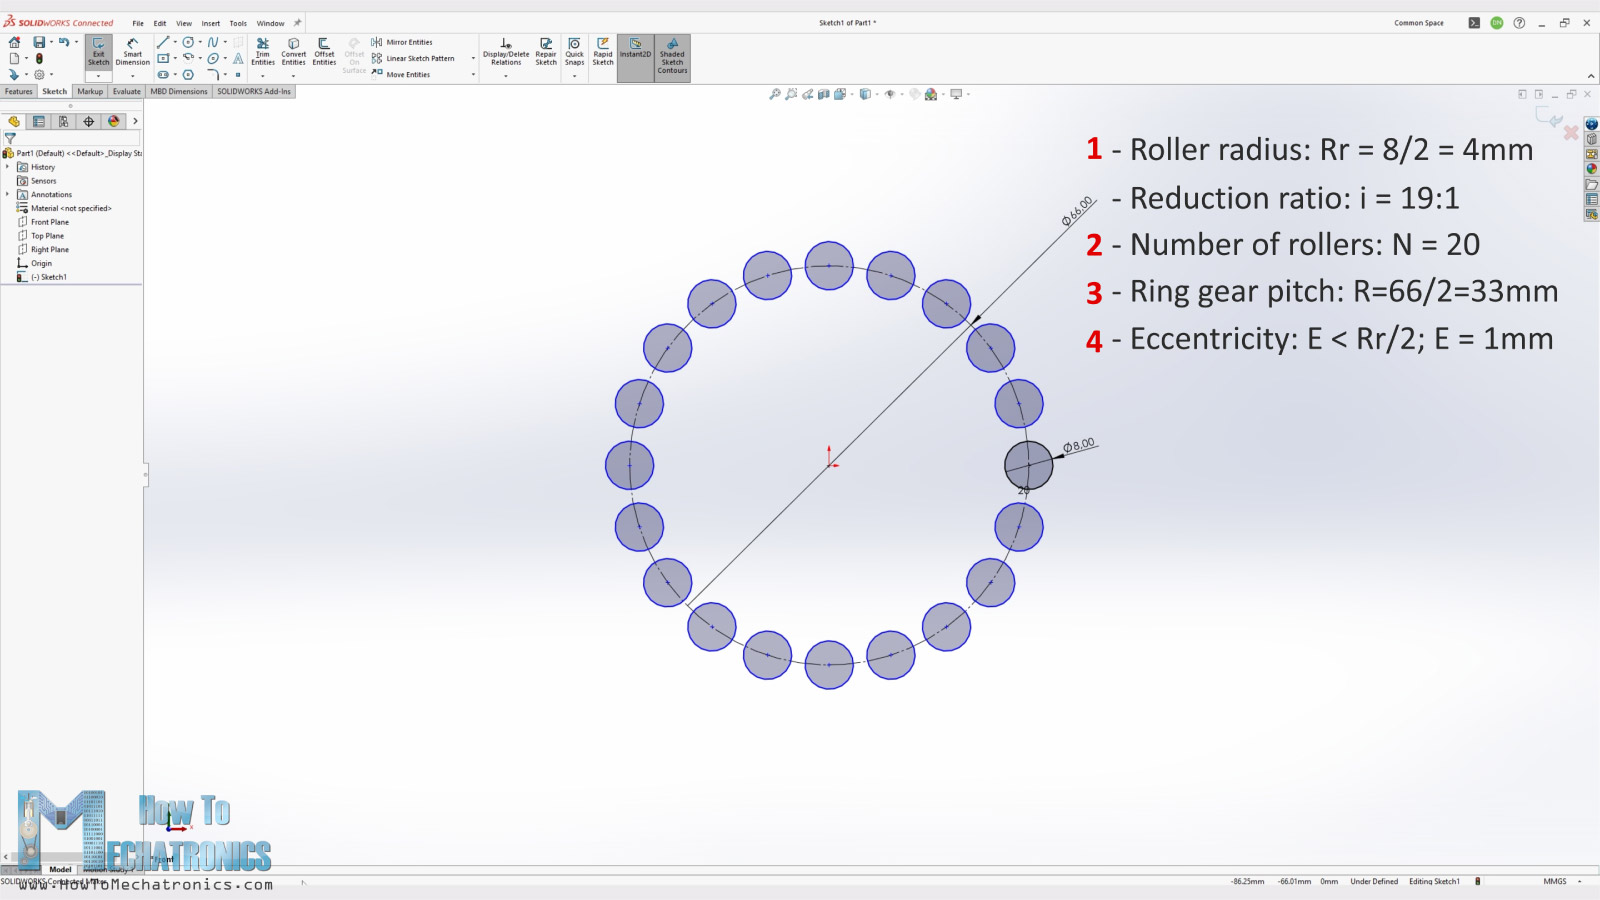Click Display/Delete Relations icon

(506, 52)
